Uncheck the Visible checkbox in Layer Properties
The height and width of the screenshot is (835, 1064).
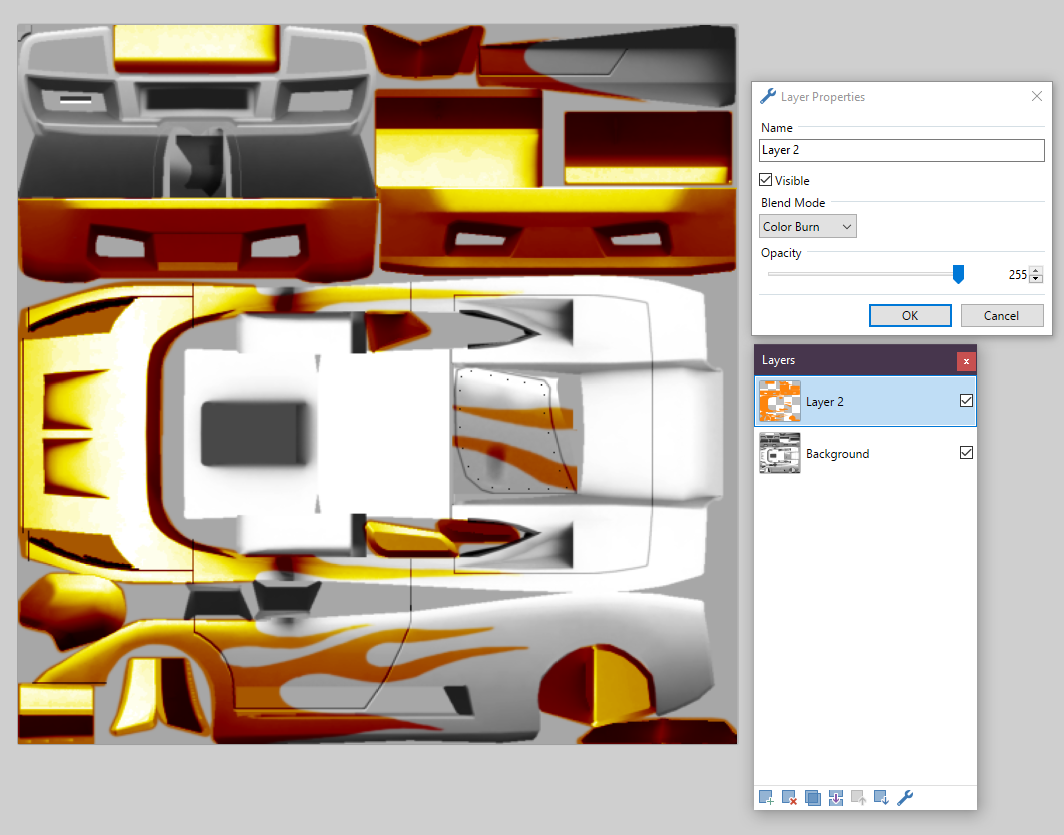point(766,180)
